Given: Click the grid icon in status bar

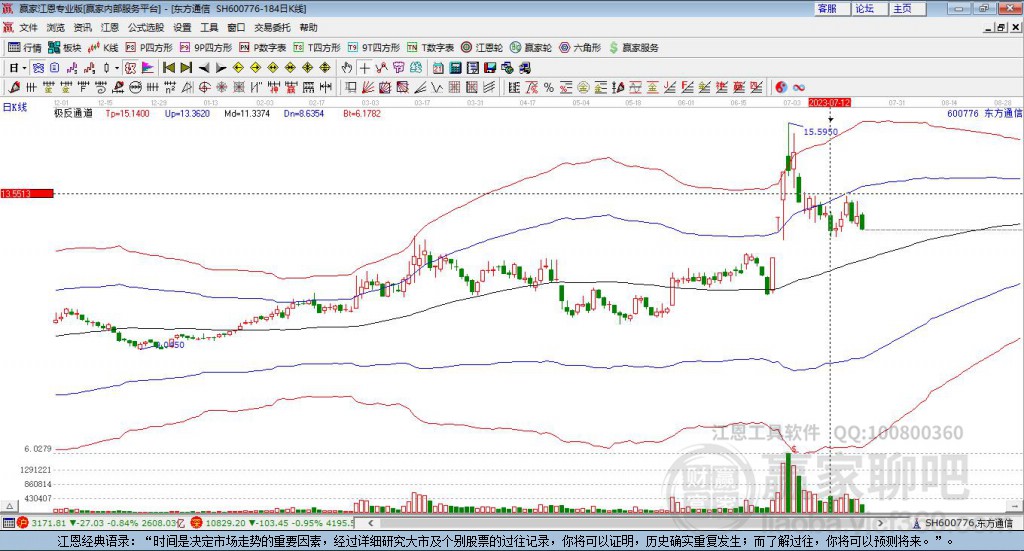Looking at the screenshot, I should [x=8, y=523].
